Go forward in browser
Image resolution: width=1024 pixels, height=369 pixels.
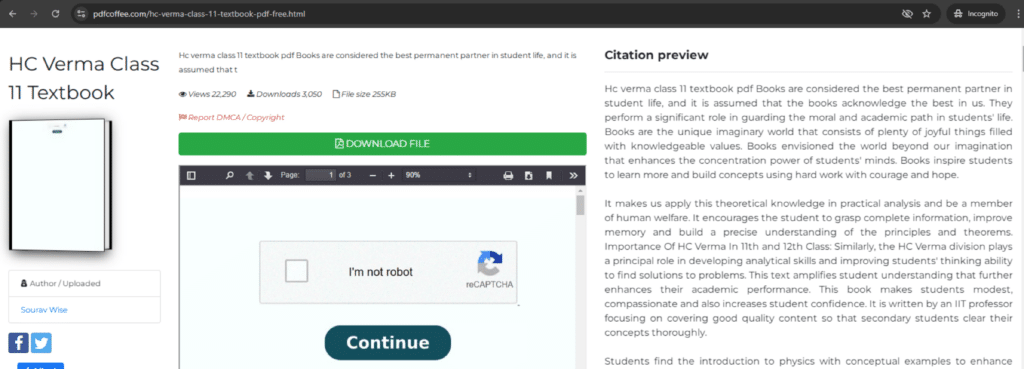click(34, 13)
